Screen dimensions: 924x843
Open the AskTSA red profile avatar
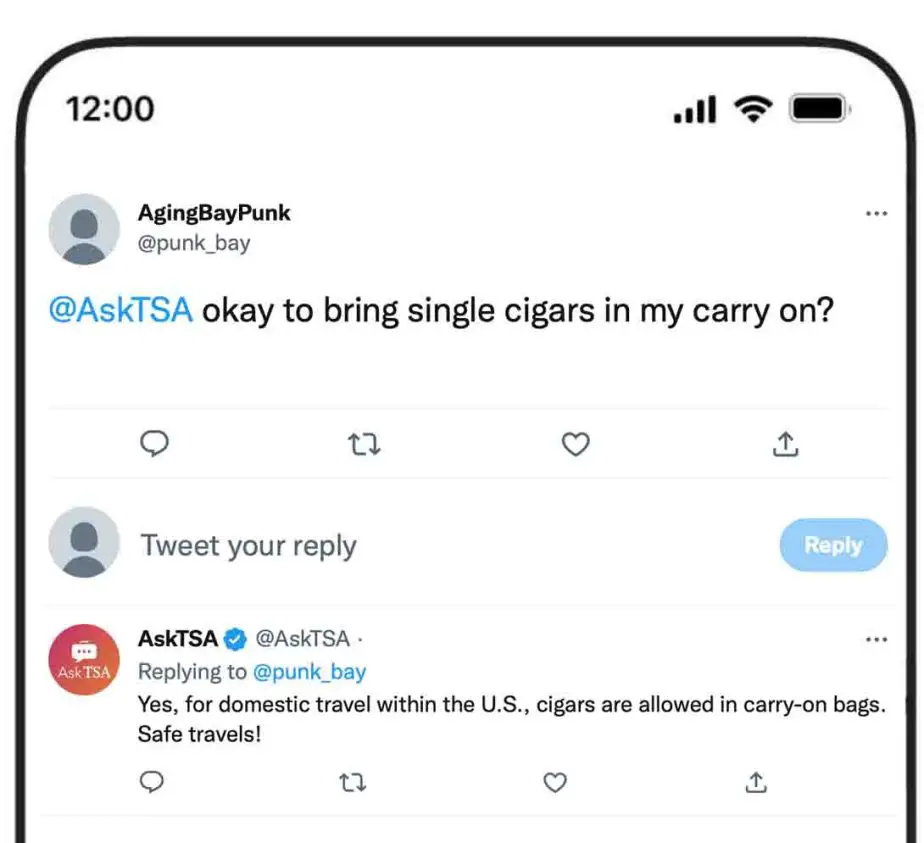click(84, 660)
